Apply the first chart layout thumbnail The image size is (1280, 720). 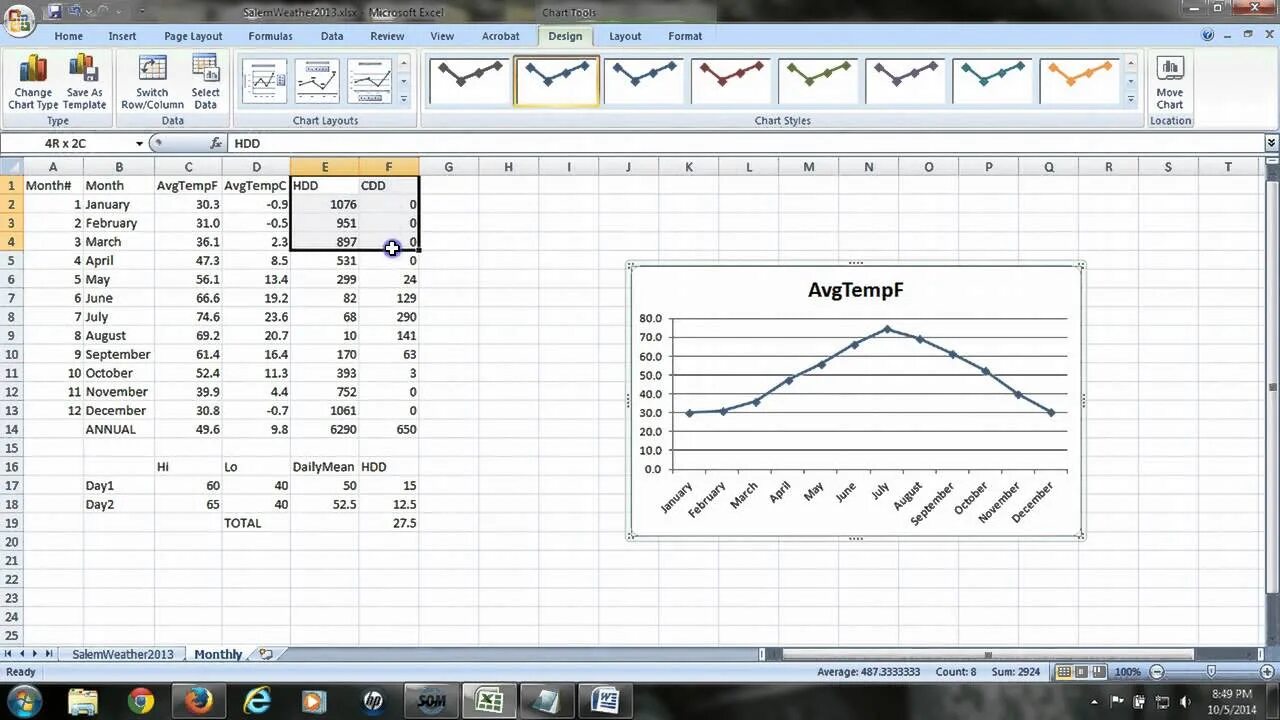265,81
